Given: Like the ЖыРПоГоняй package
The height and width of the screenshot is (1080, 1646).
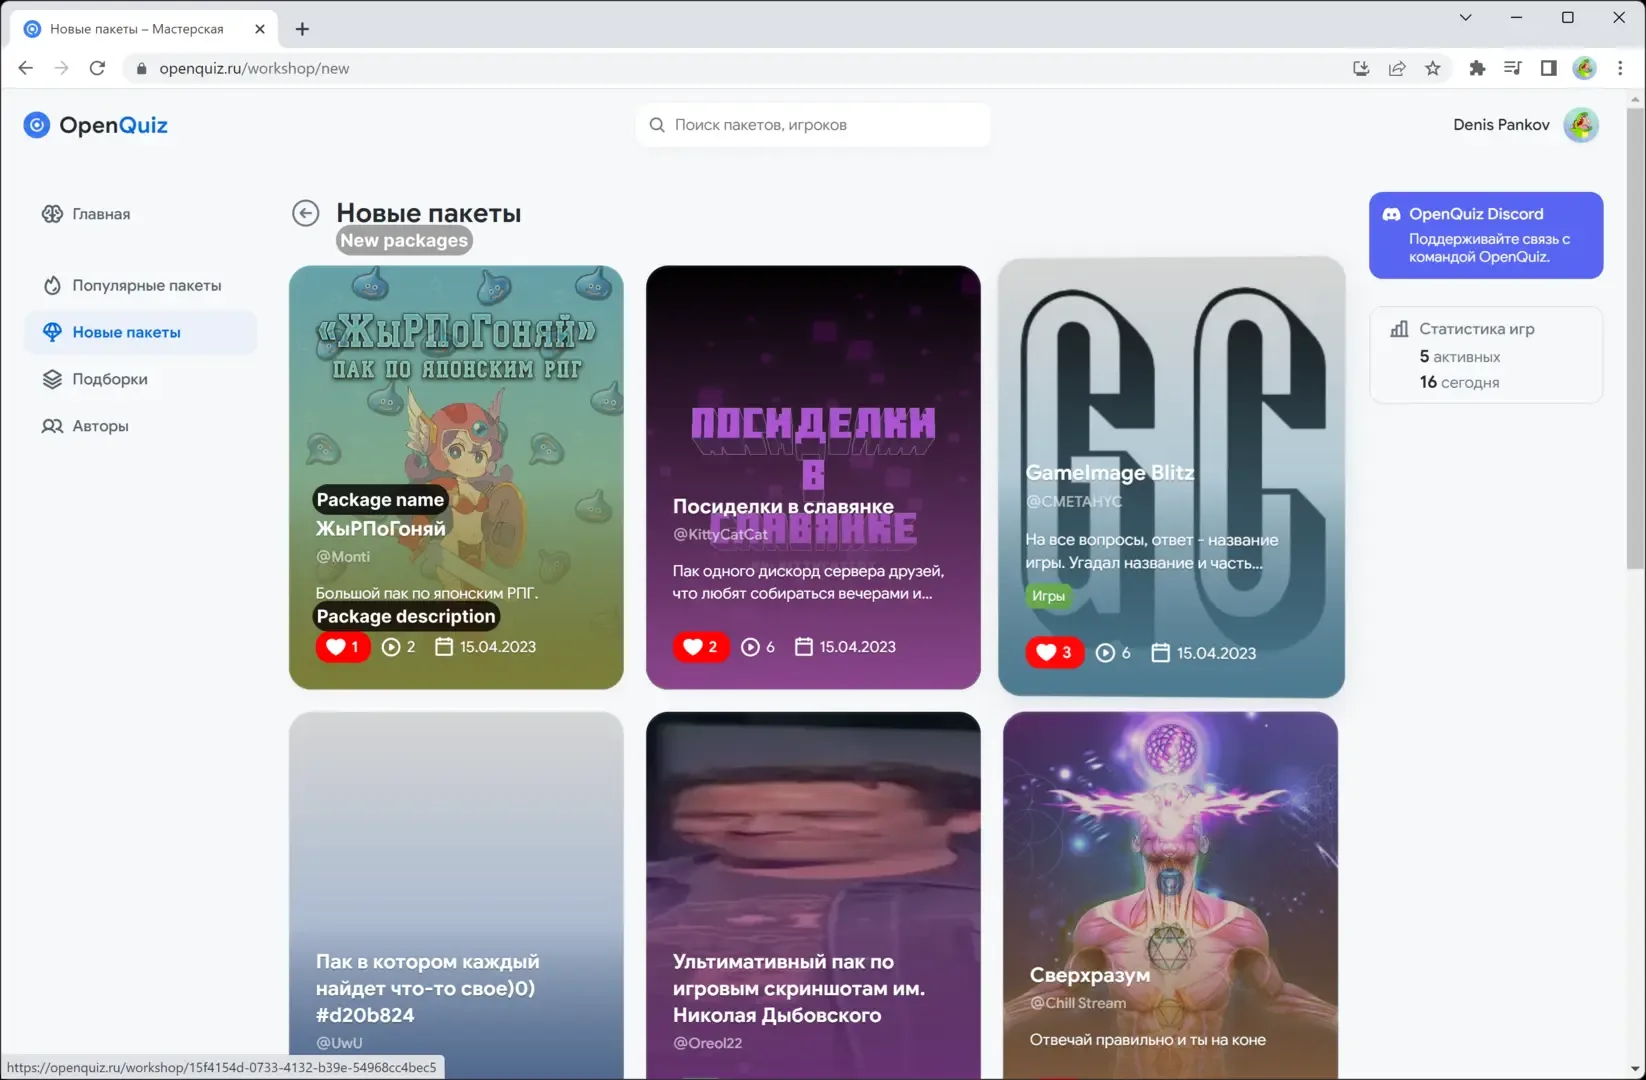Looking at the screenshot, I should click(343, 647).
